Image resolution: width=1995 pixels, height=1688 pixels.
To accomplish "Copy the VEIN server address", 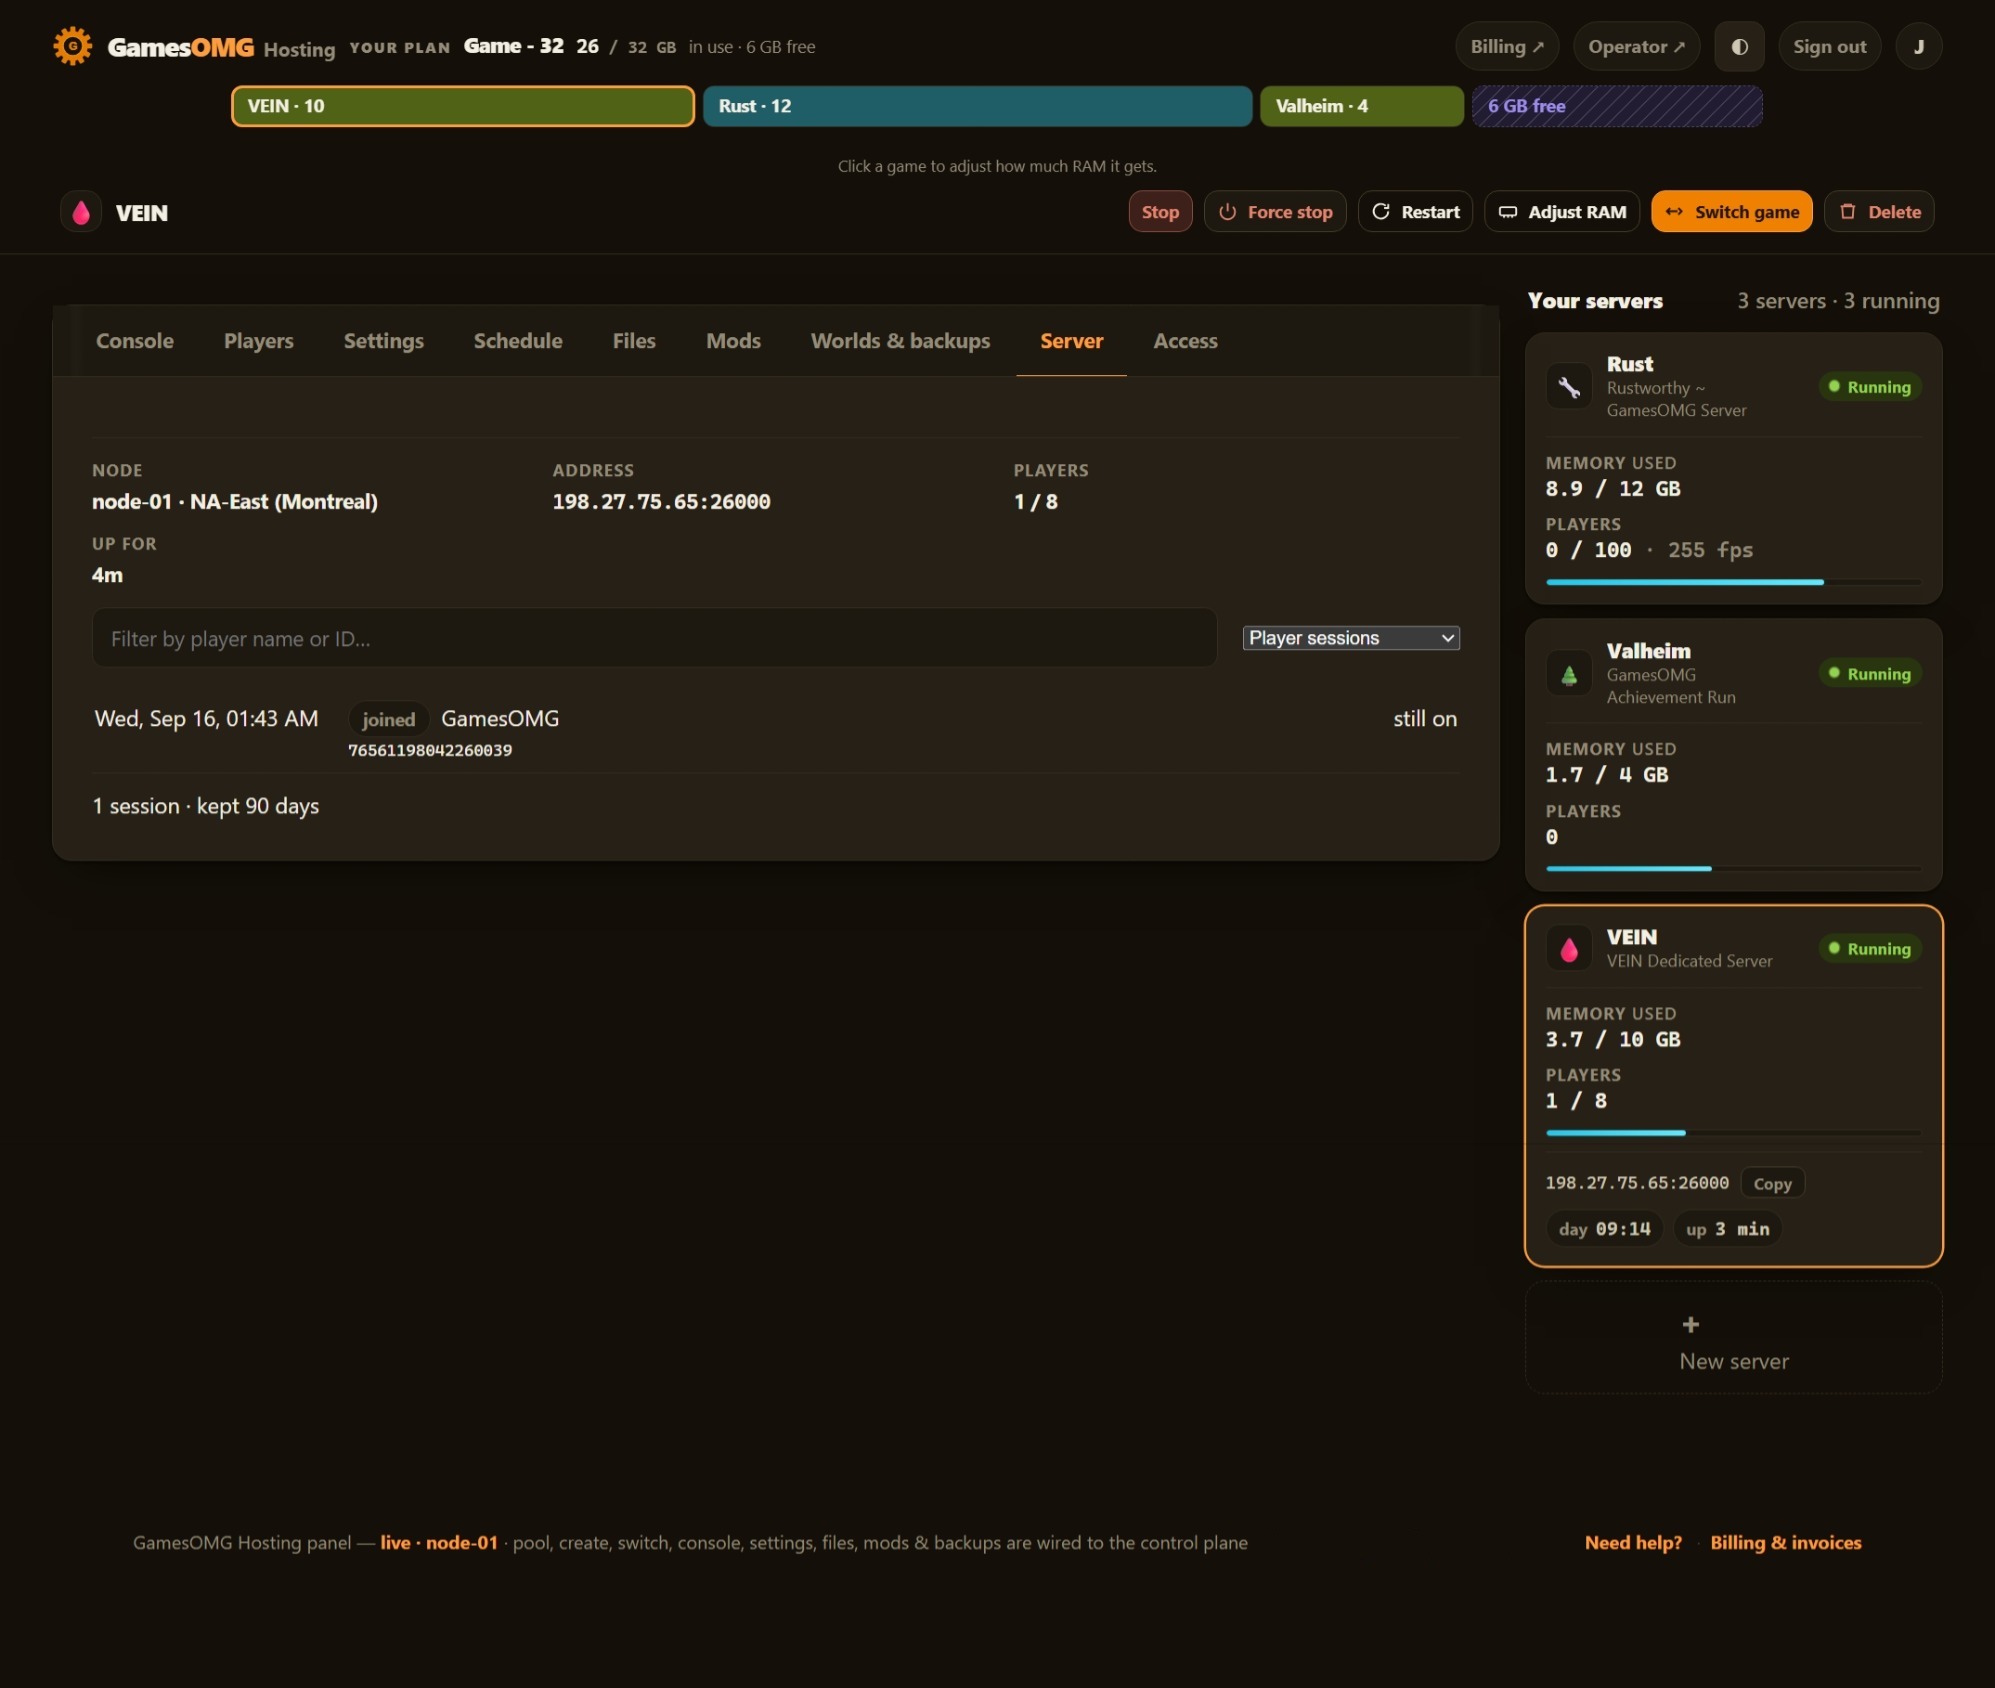I will [1772, 1184].
